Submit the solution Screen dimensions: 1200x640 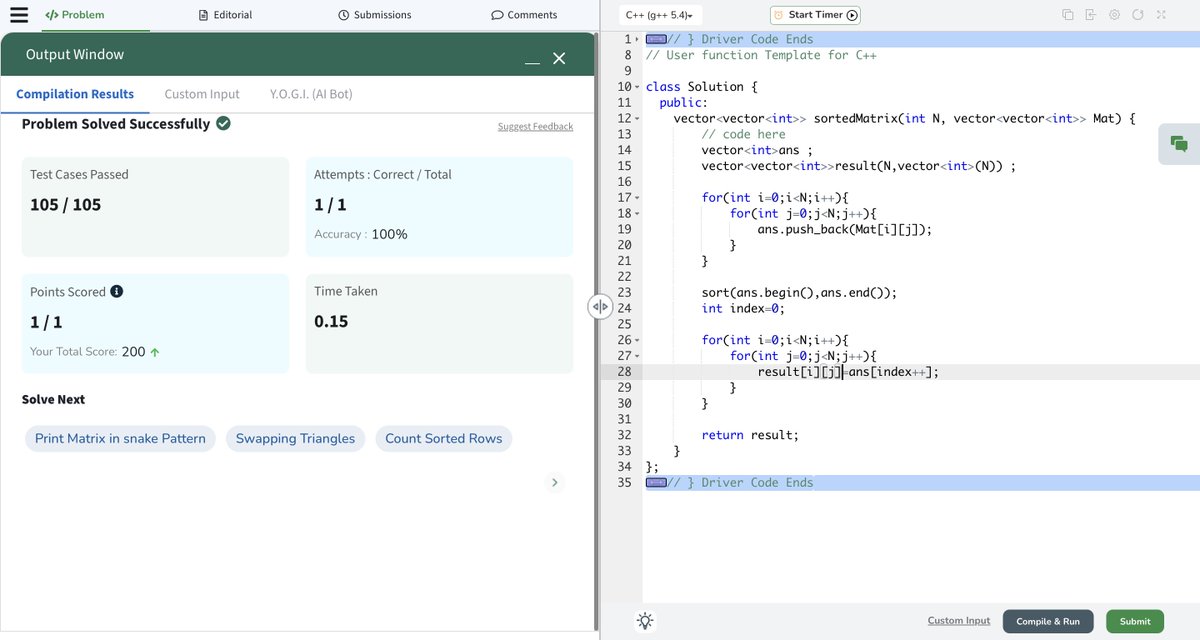point(1135,621)
